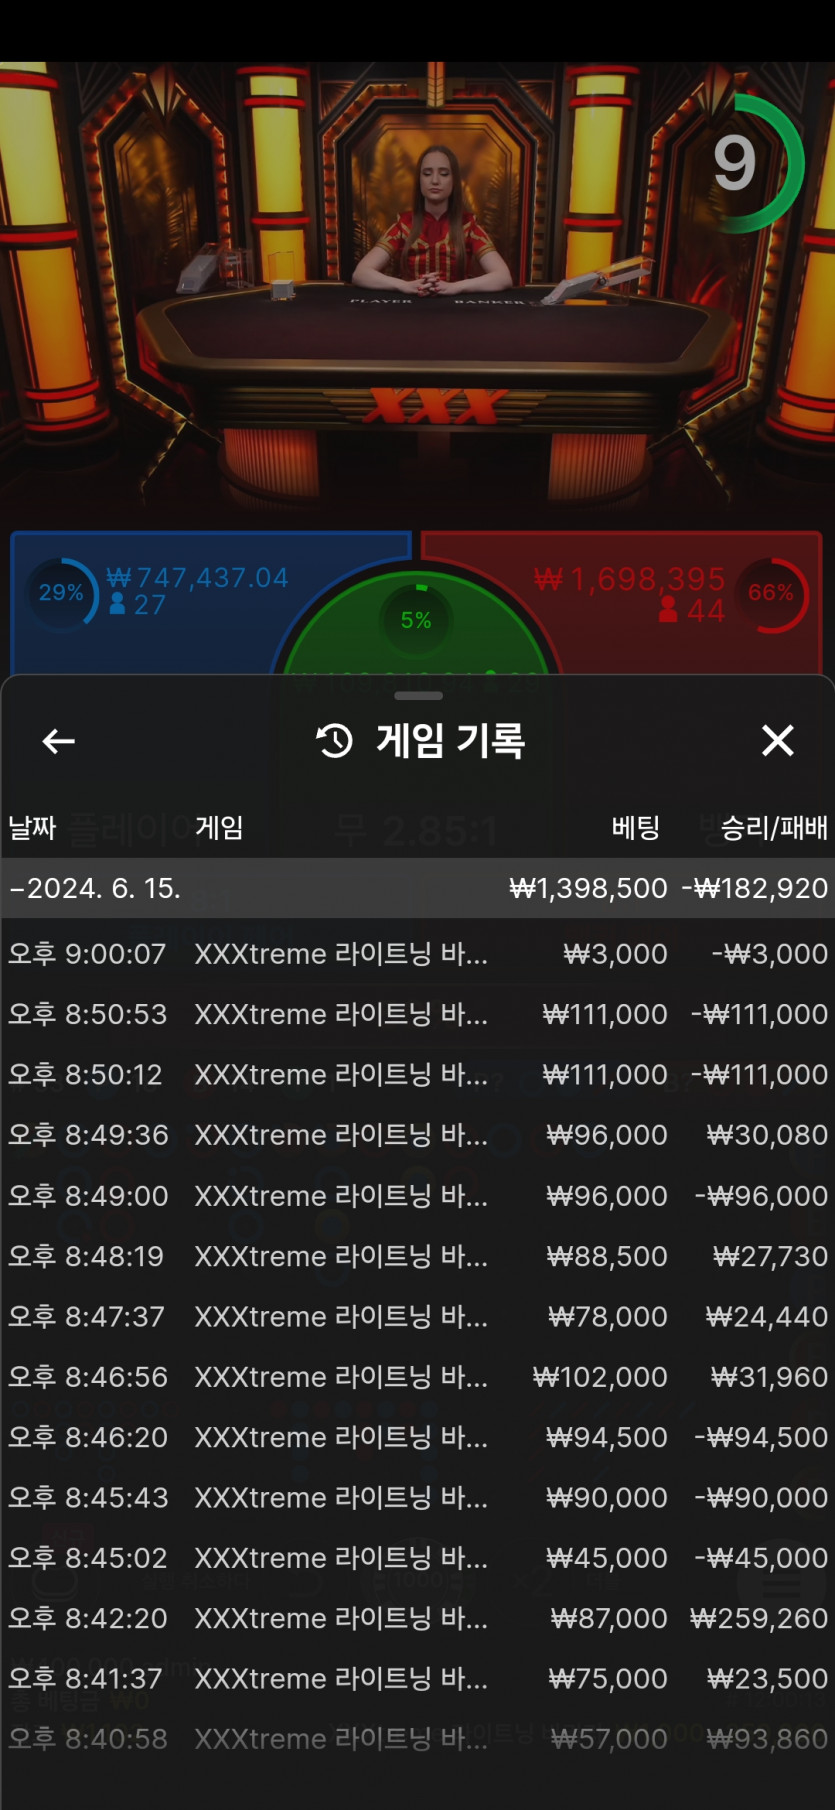Click the ₩30,080 win amount
The width and height of the screenshot is (835, 1810).
point(767,1135)
